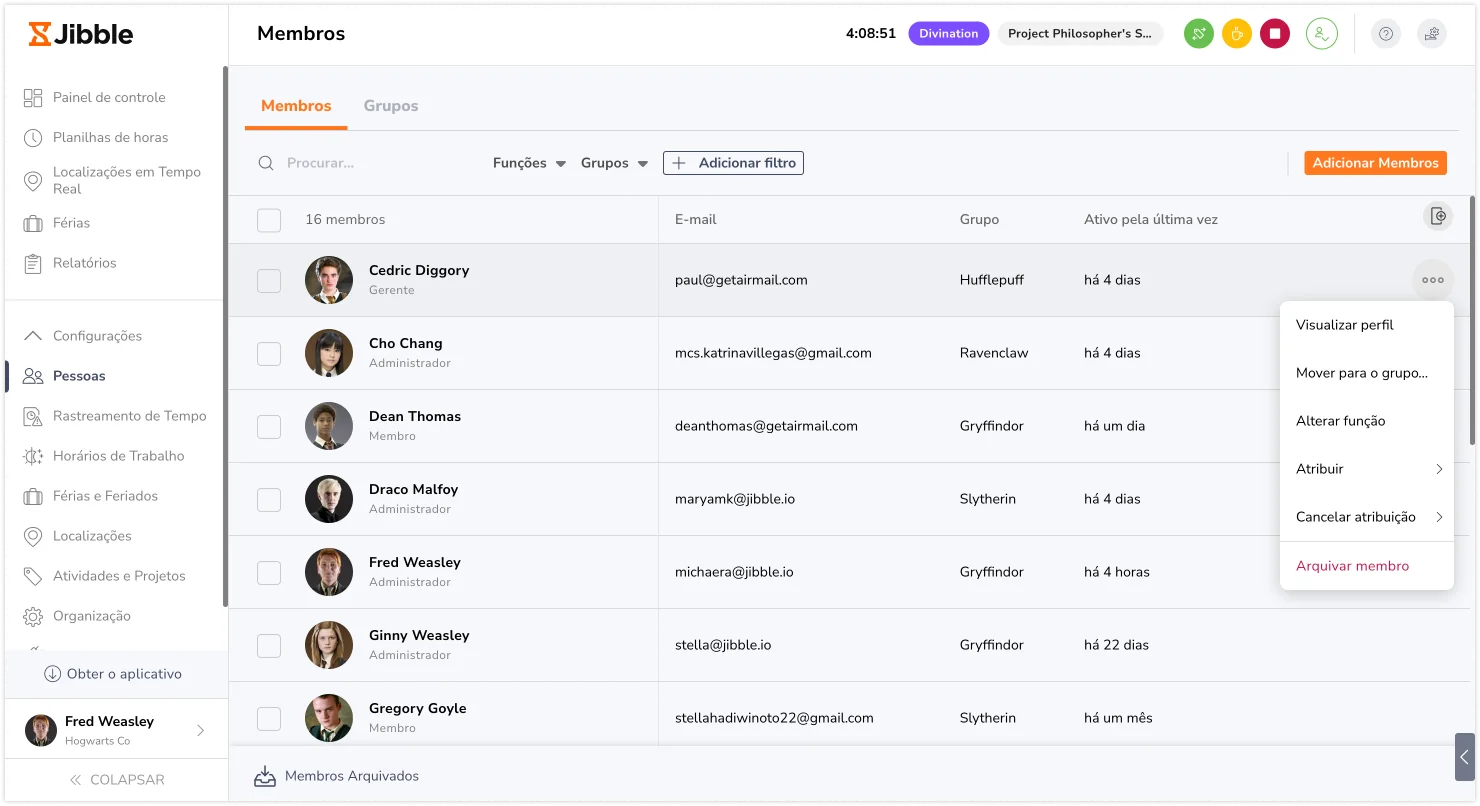The height and width of the screenshot is (806, 1480).
Task: Select all members header checkbox
Action: coord(269,220)
